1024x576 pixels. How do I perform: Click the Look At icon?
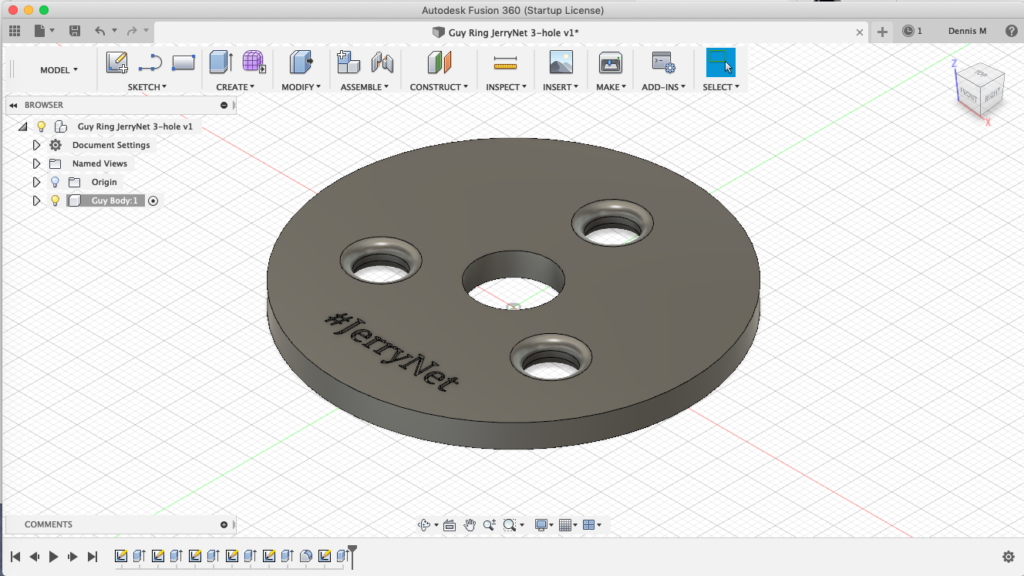pyautogui.click(x=449, y=525)
